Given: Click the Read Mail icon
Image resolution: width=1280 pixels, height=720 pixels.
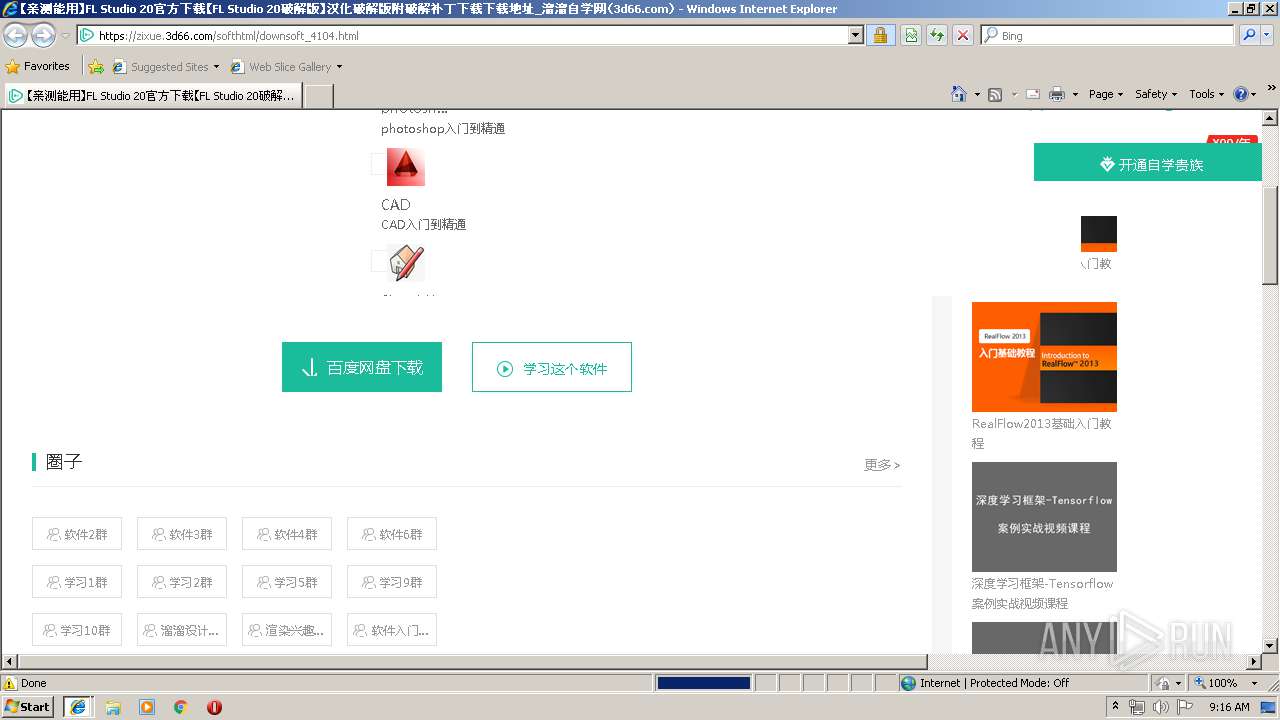Looking at the screenshot, I should 1033,94.
